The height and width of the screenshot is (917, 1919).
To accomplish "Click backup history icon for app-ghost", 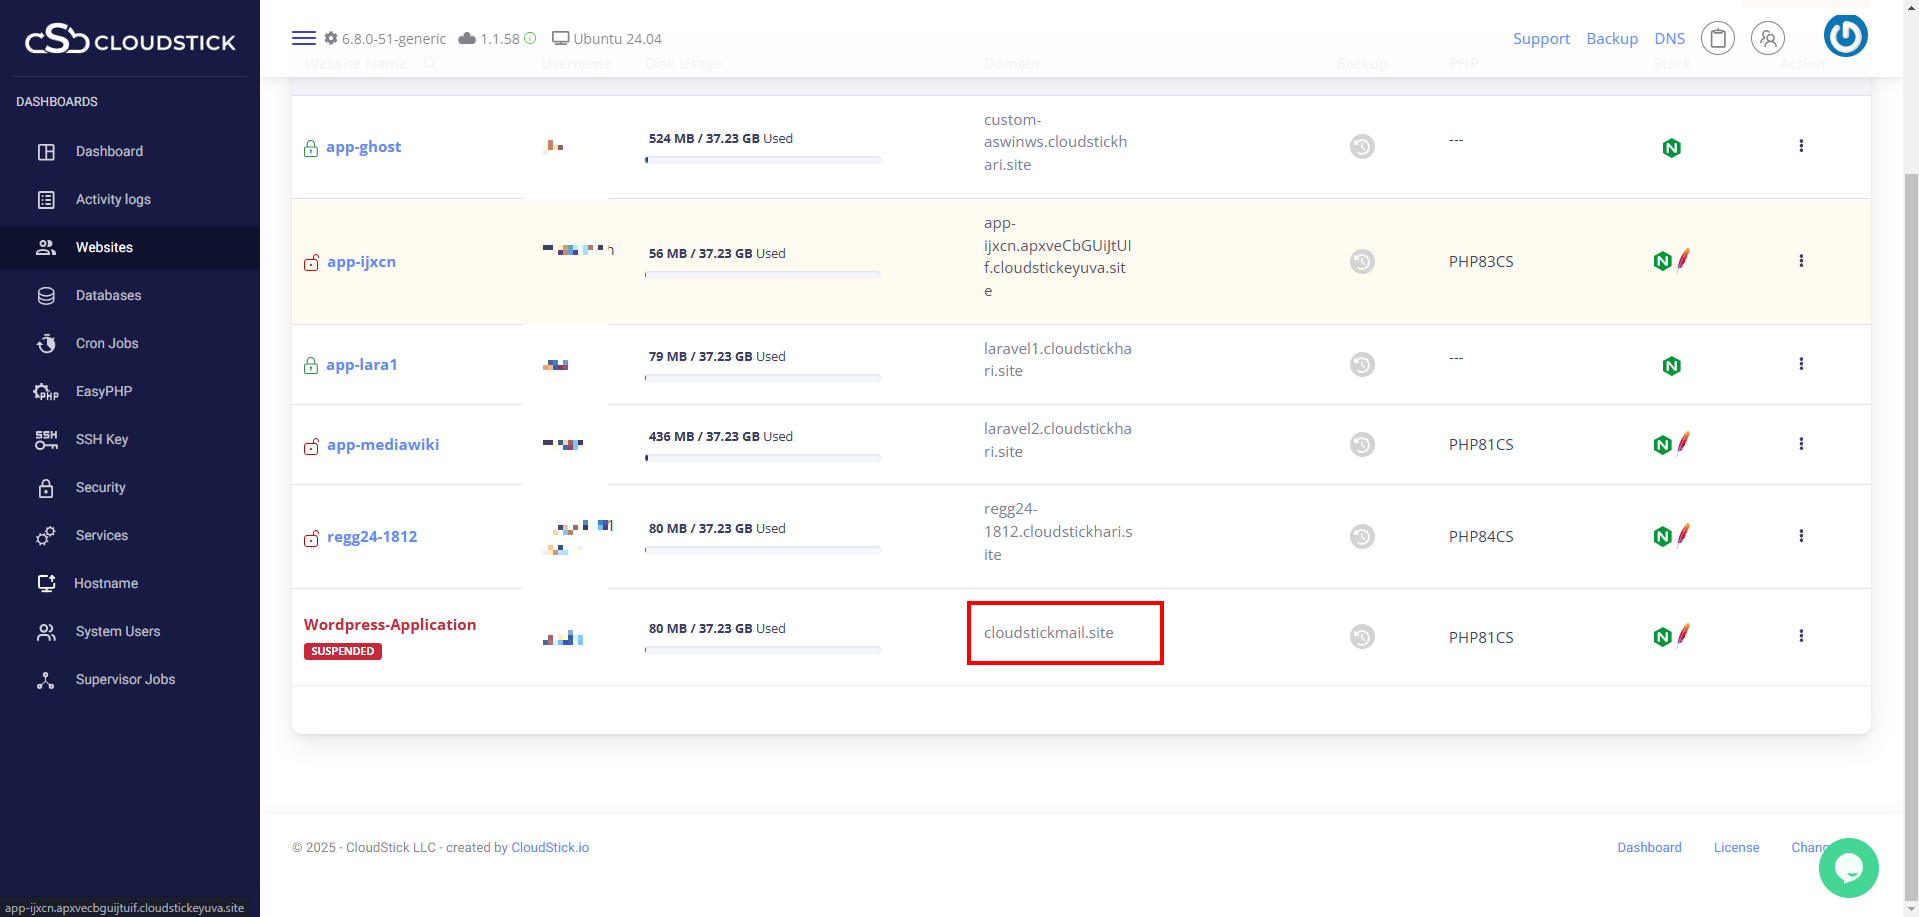I will click(1362, 147).
